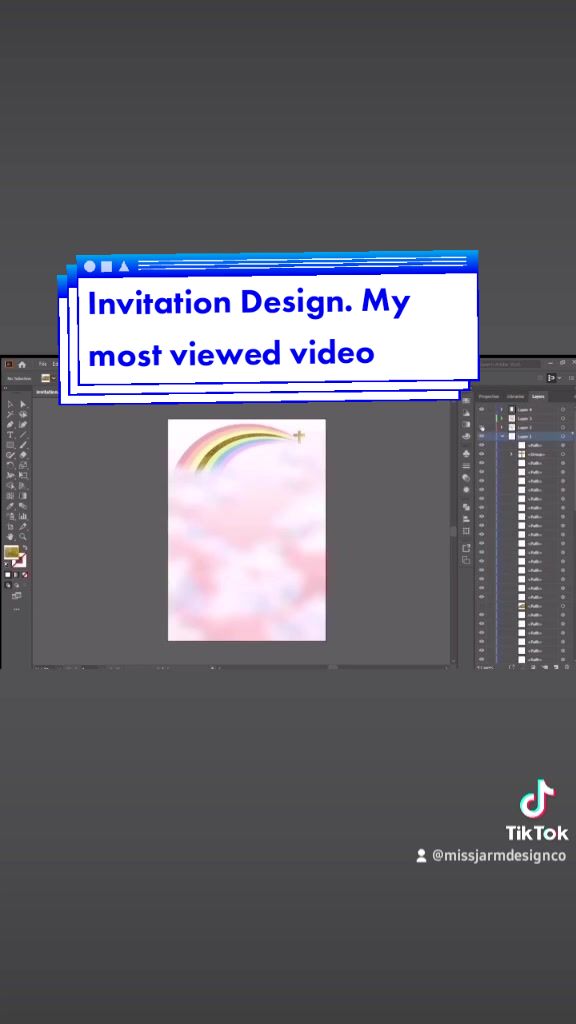Swap fill and stroke arrows
This screenshot has height=1024, width=576.
pyautogui.click(x=25, y=548)
